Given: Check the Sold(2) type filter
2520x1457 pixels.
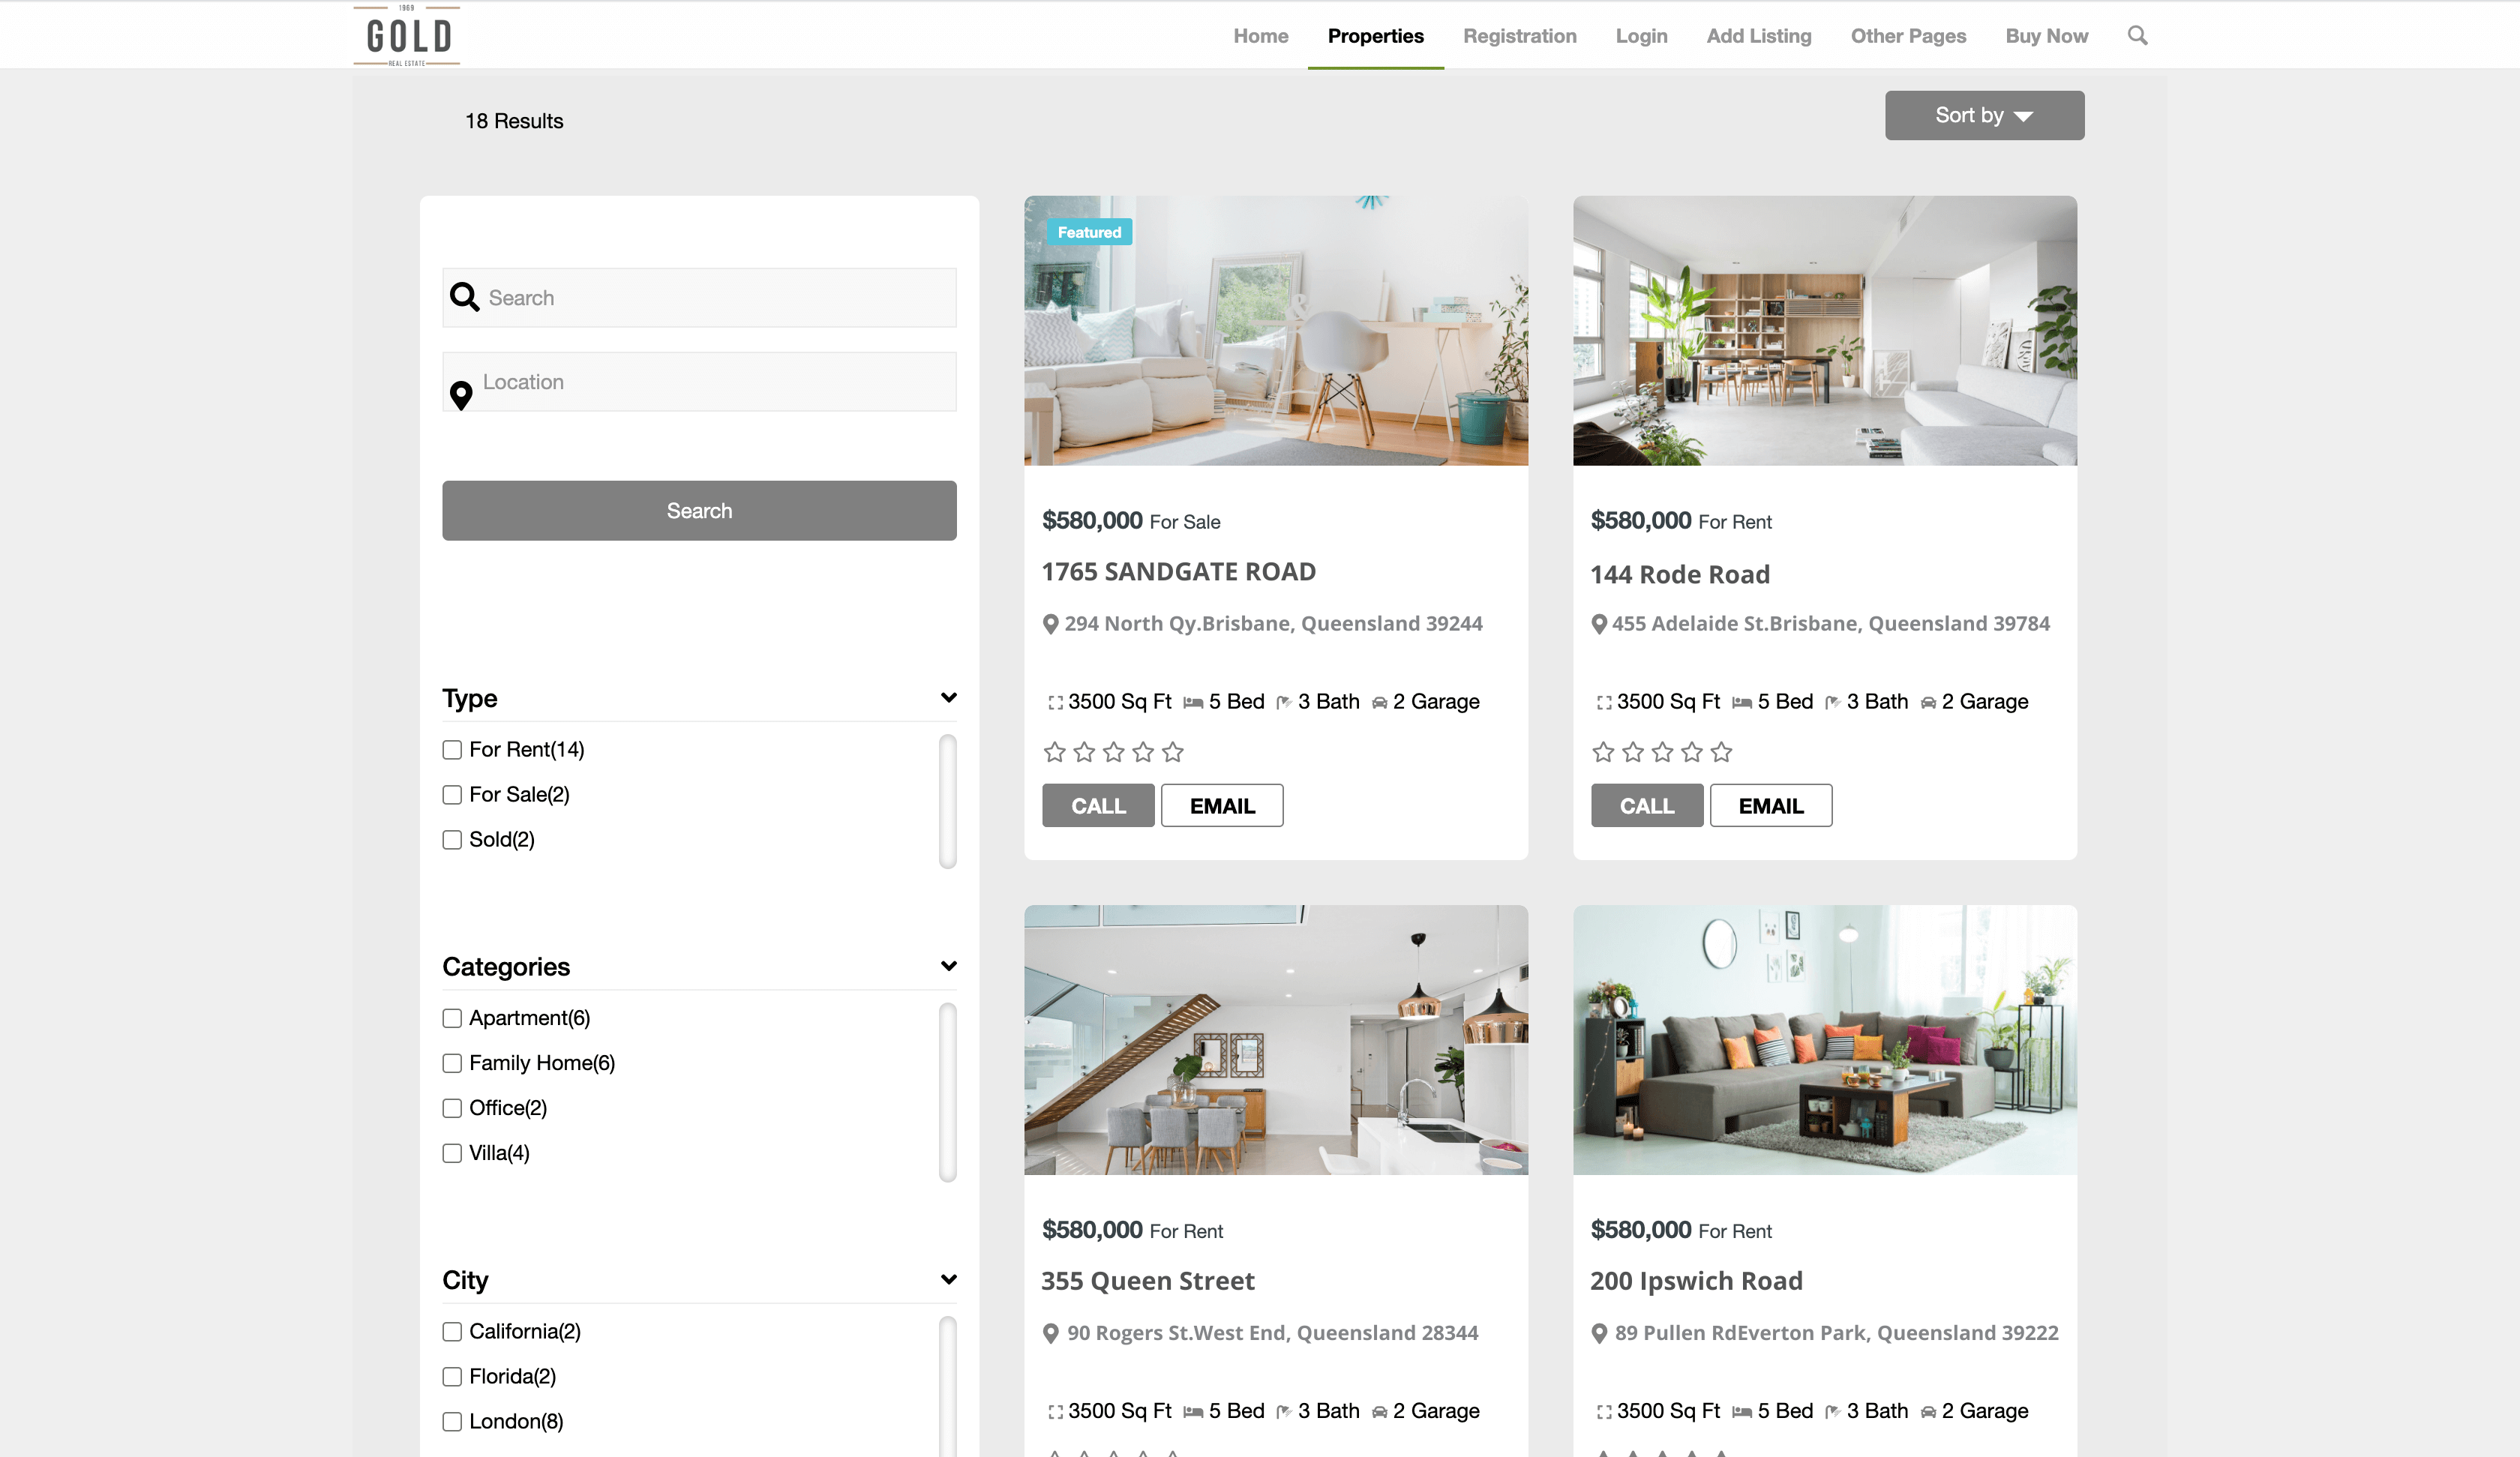Looking at the screenshot, I should coord(452,840).
